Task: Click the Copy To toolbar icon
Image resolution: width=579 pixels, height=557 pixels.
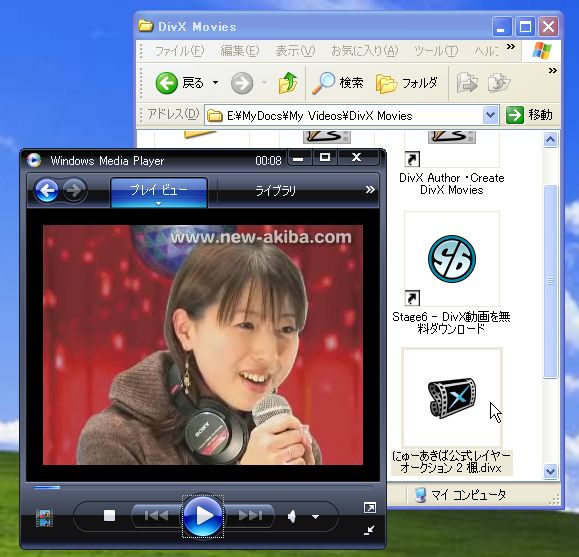Action: [x=499, y=83]
